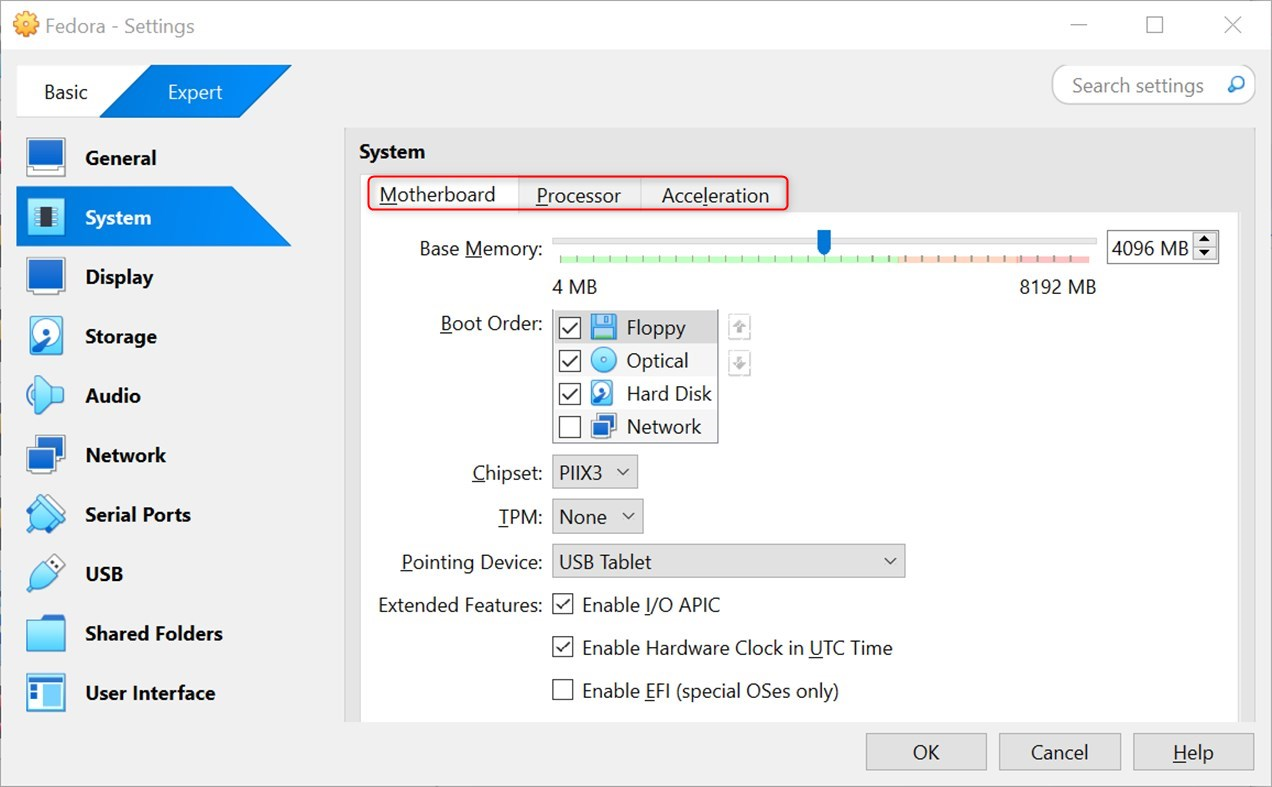This screenshot has height=787, width=1272.
Task: Enable EFI (special OSes only) checkbox
Action: pos(563,690)
